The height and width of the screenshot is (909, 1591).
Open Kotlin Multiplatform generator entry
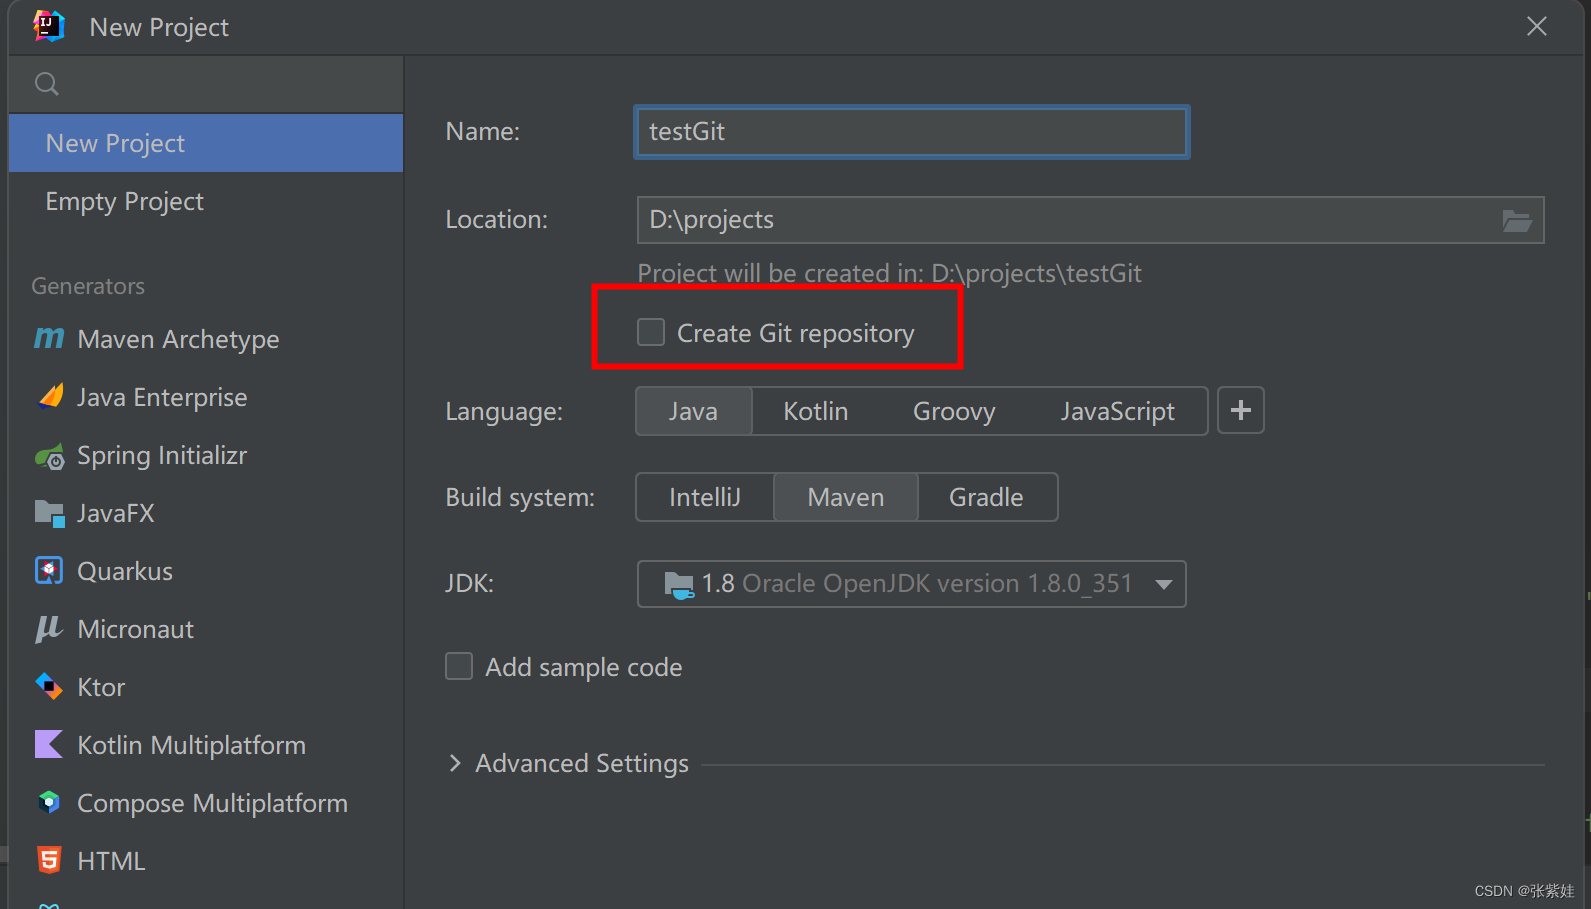(x=206, y=745)
